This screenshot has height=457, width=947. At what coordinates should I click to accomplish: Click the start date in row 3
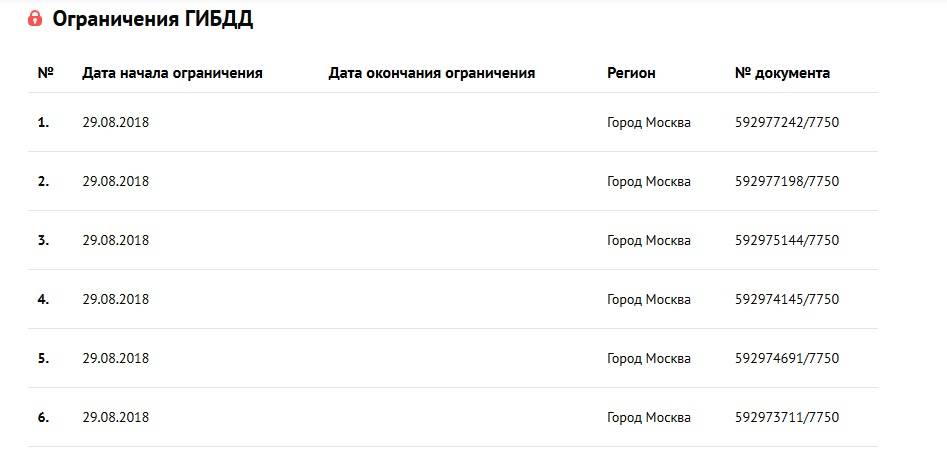click(x=115, y=241)
